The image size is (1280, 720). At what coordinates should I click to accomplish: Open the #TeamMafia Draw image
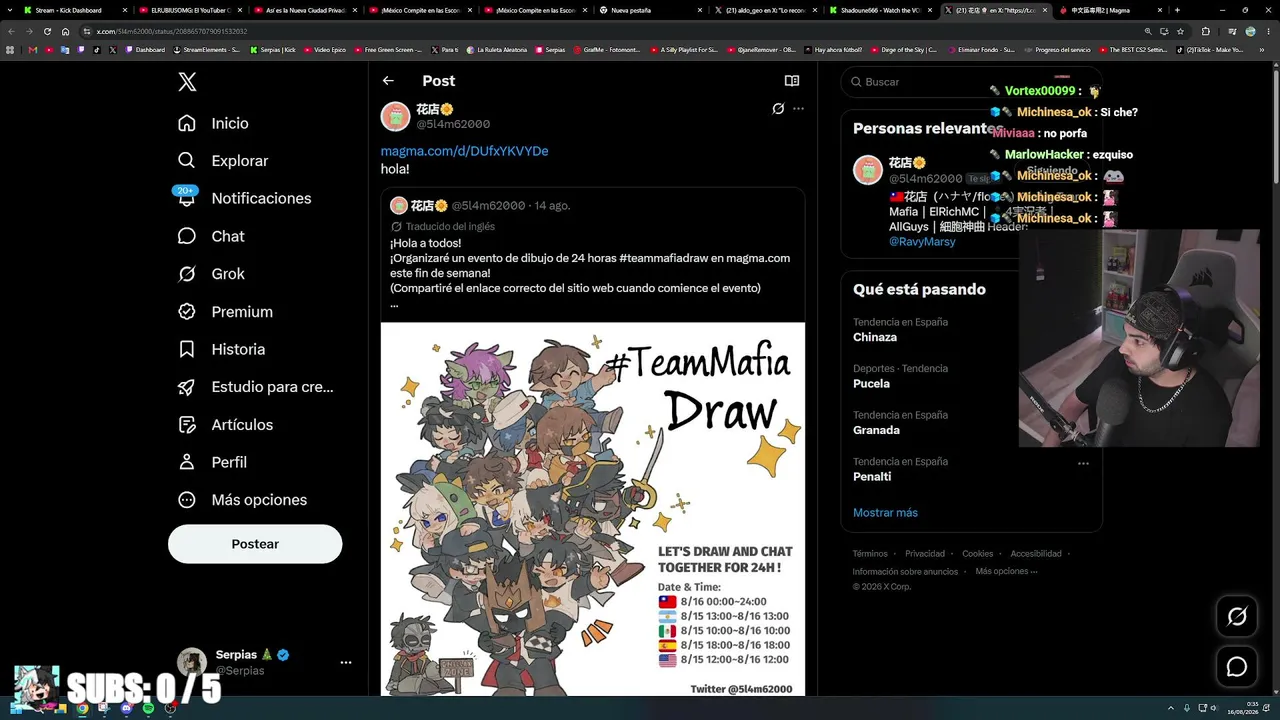click(593, 509)
